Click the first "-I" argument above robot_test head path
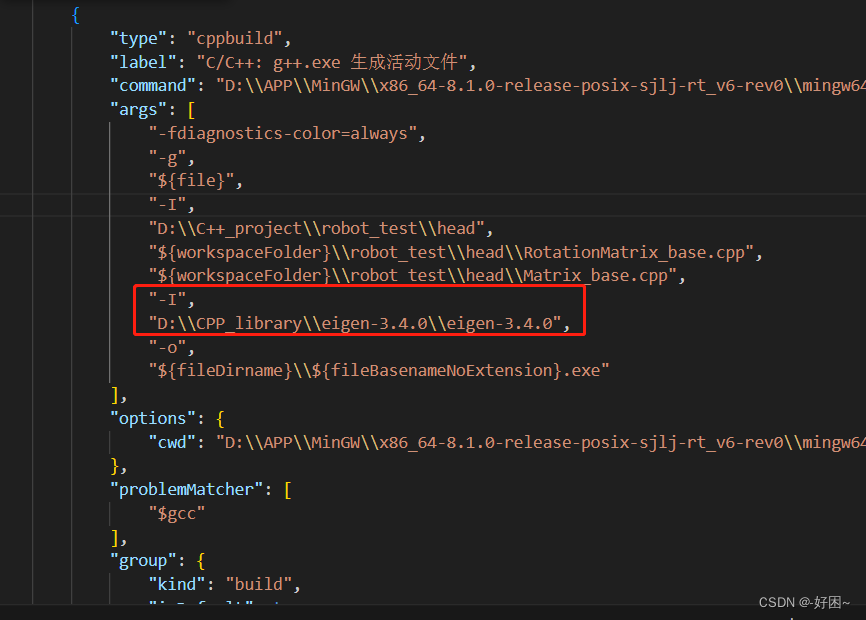This screenshot has width=866, height=620. (171, 205)
